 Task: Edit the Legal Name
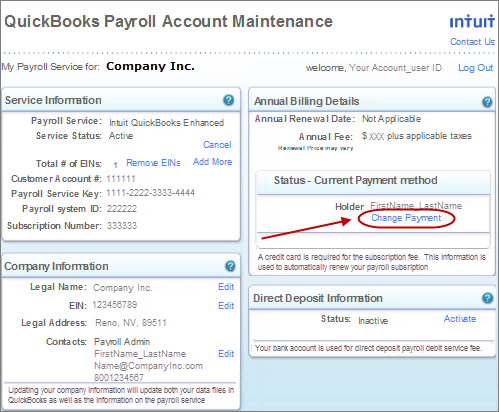point(226,287)
